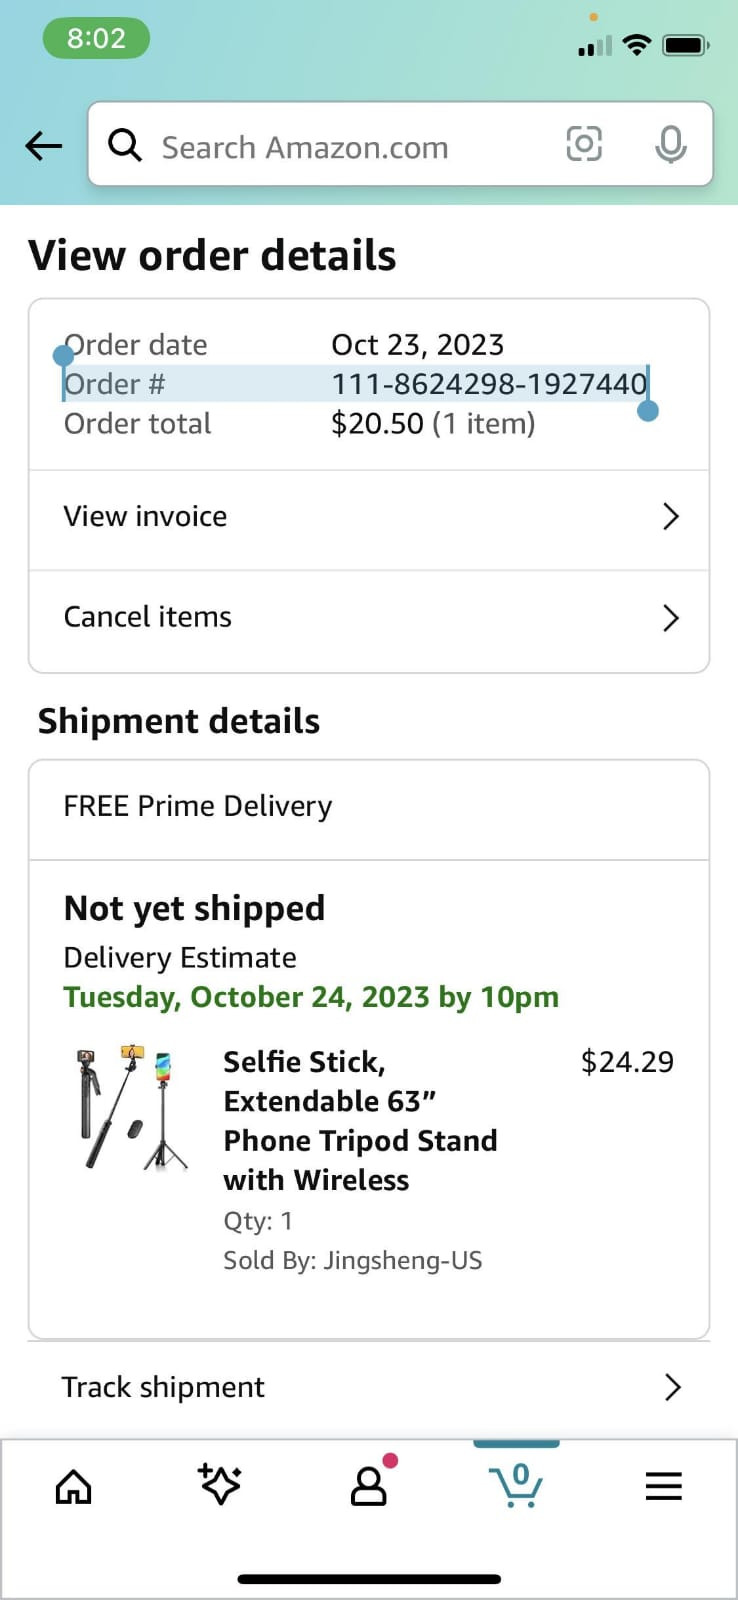Tap the microphone voice search icon
This screenshot has height=1600, width=738.
point(670,145)
